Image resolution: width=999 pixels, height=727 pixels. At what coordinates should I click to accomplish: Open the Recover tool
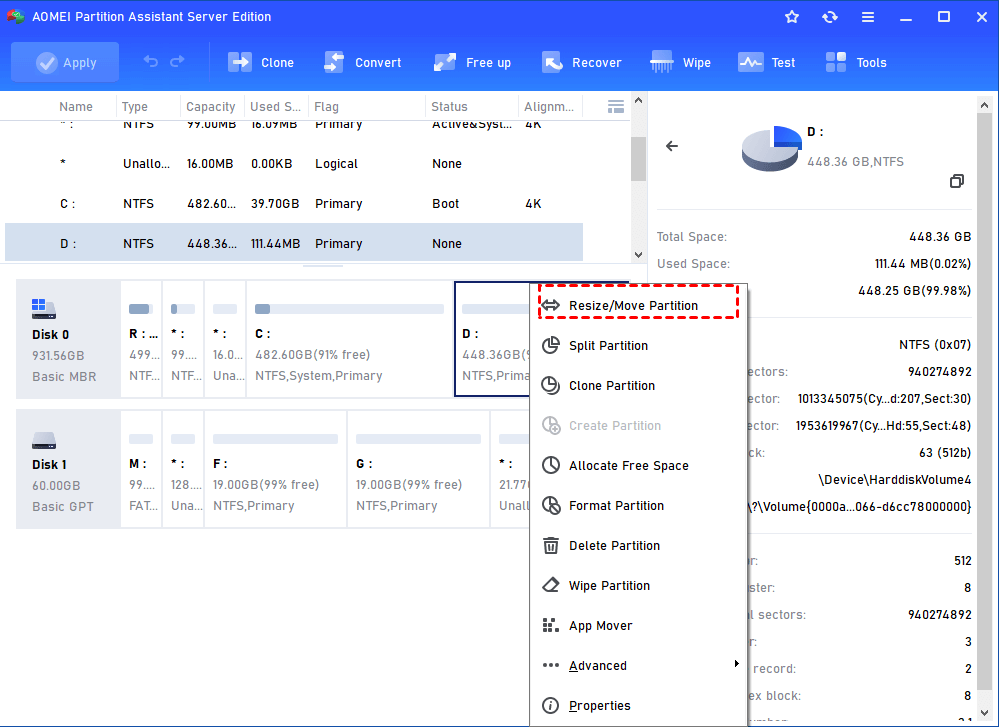(x=581, y=62)
